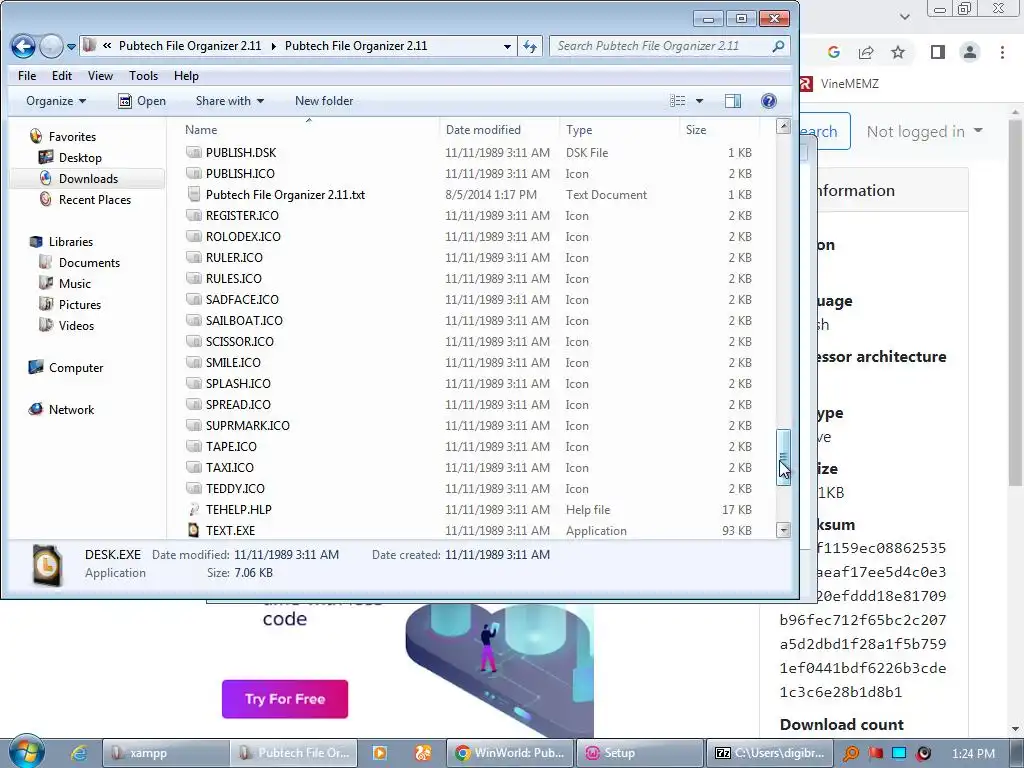Screen dimensions: 1024x768
Task: Change view with the view icon
Action: 677,101
